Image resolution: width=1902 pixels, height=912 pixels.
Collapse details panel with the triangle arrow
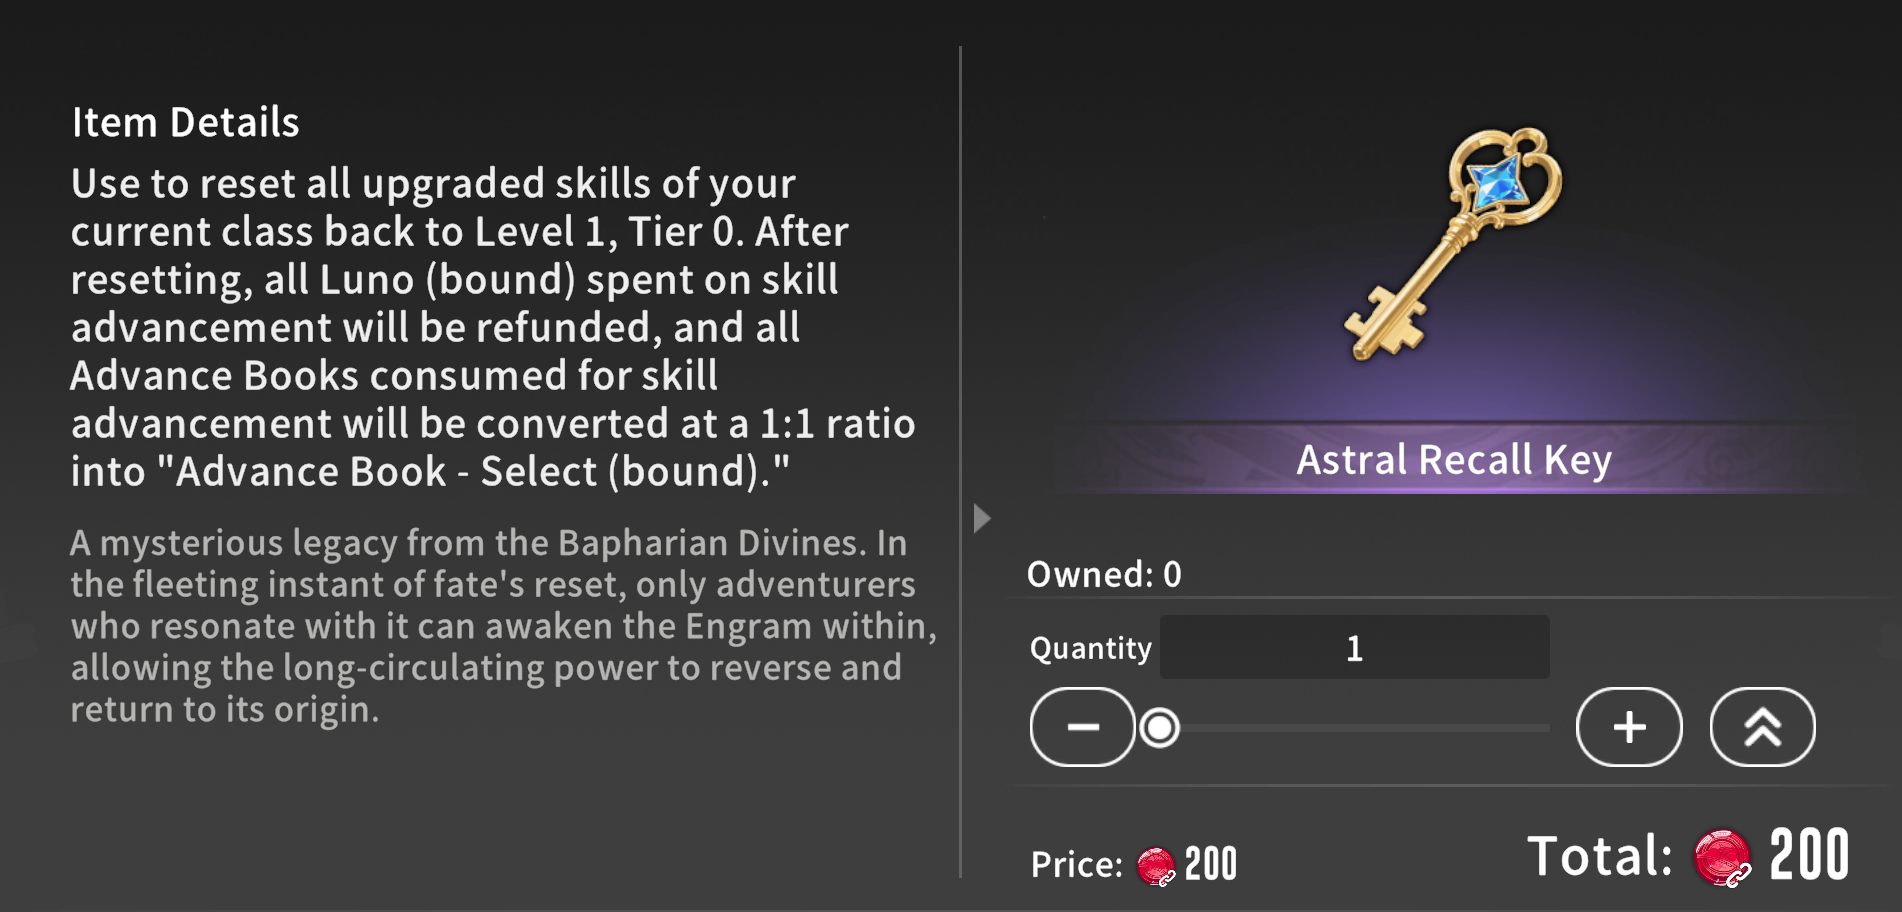point(982,518)
